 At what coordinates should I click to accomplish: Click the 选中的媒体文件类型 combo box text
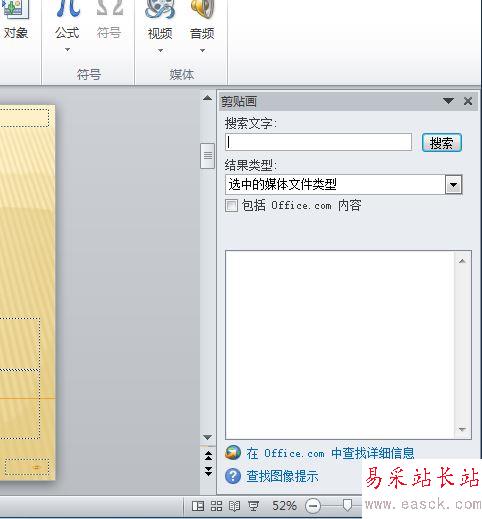click(282, 184)
